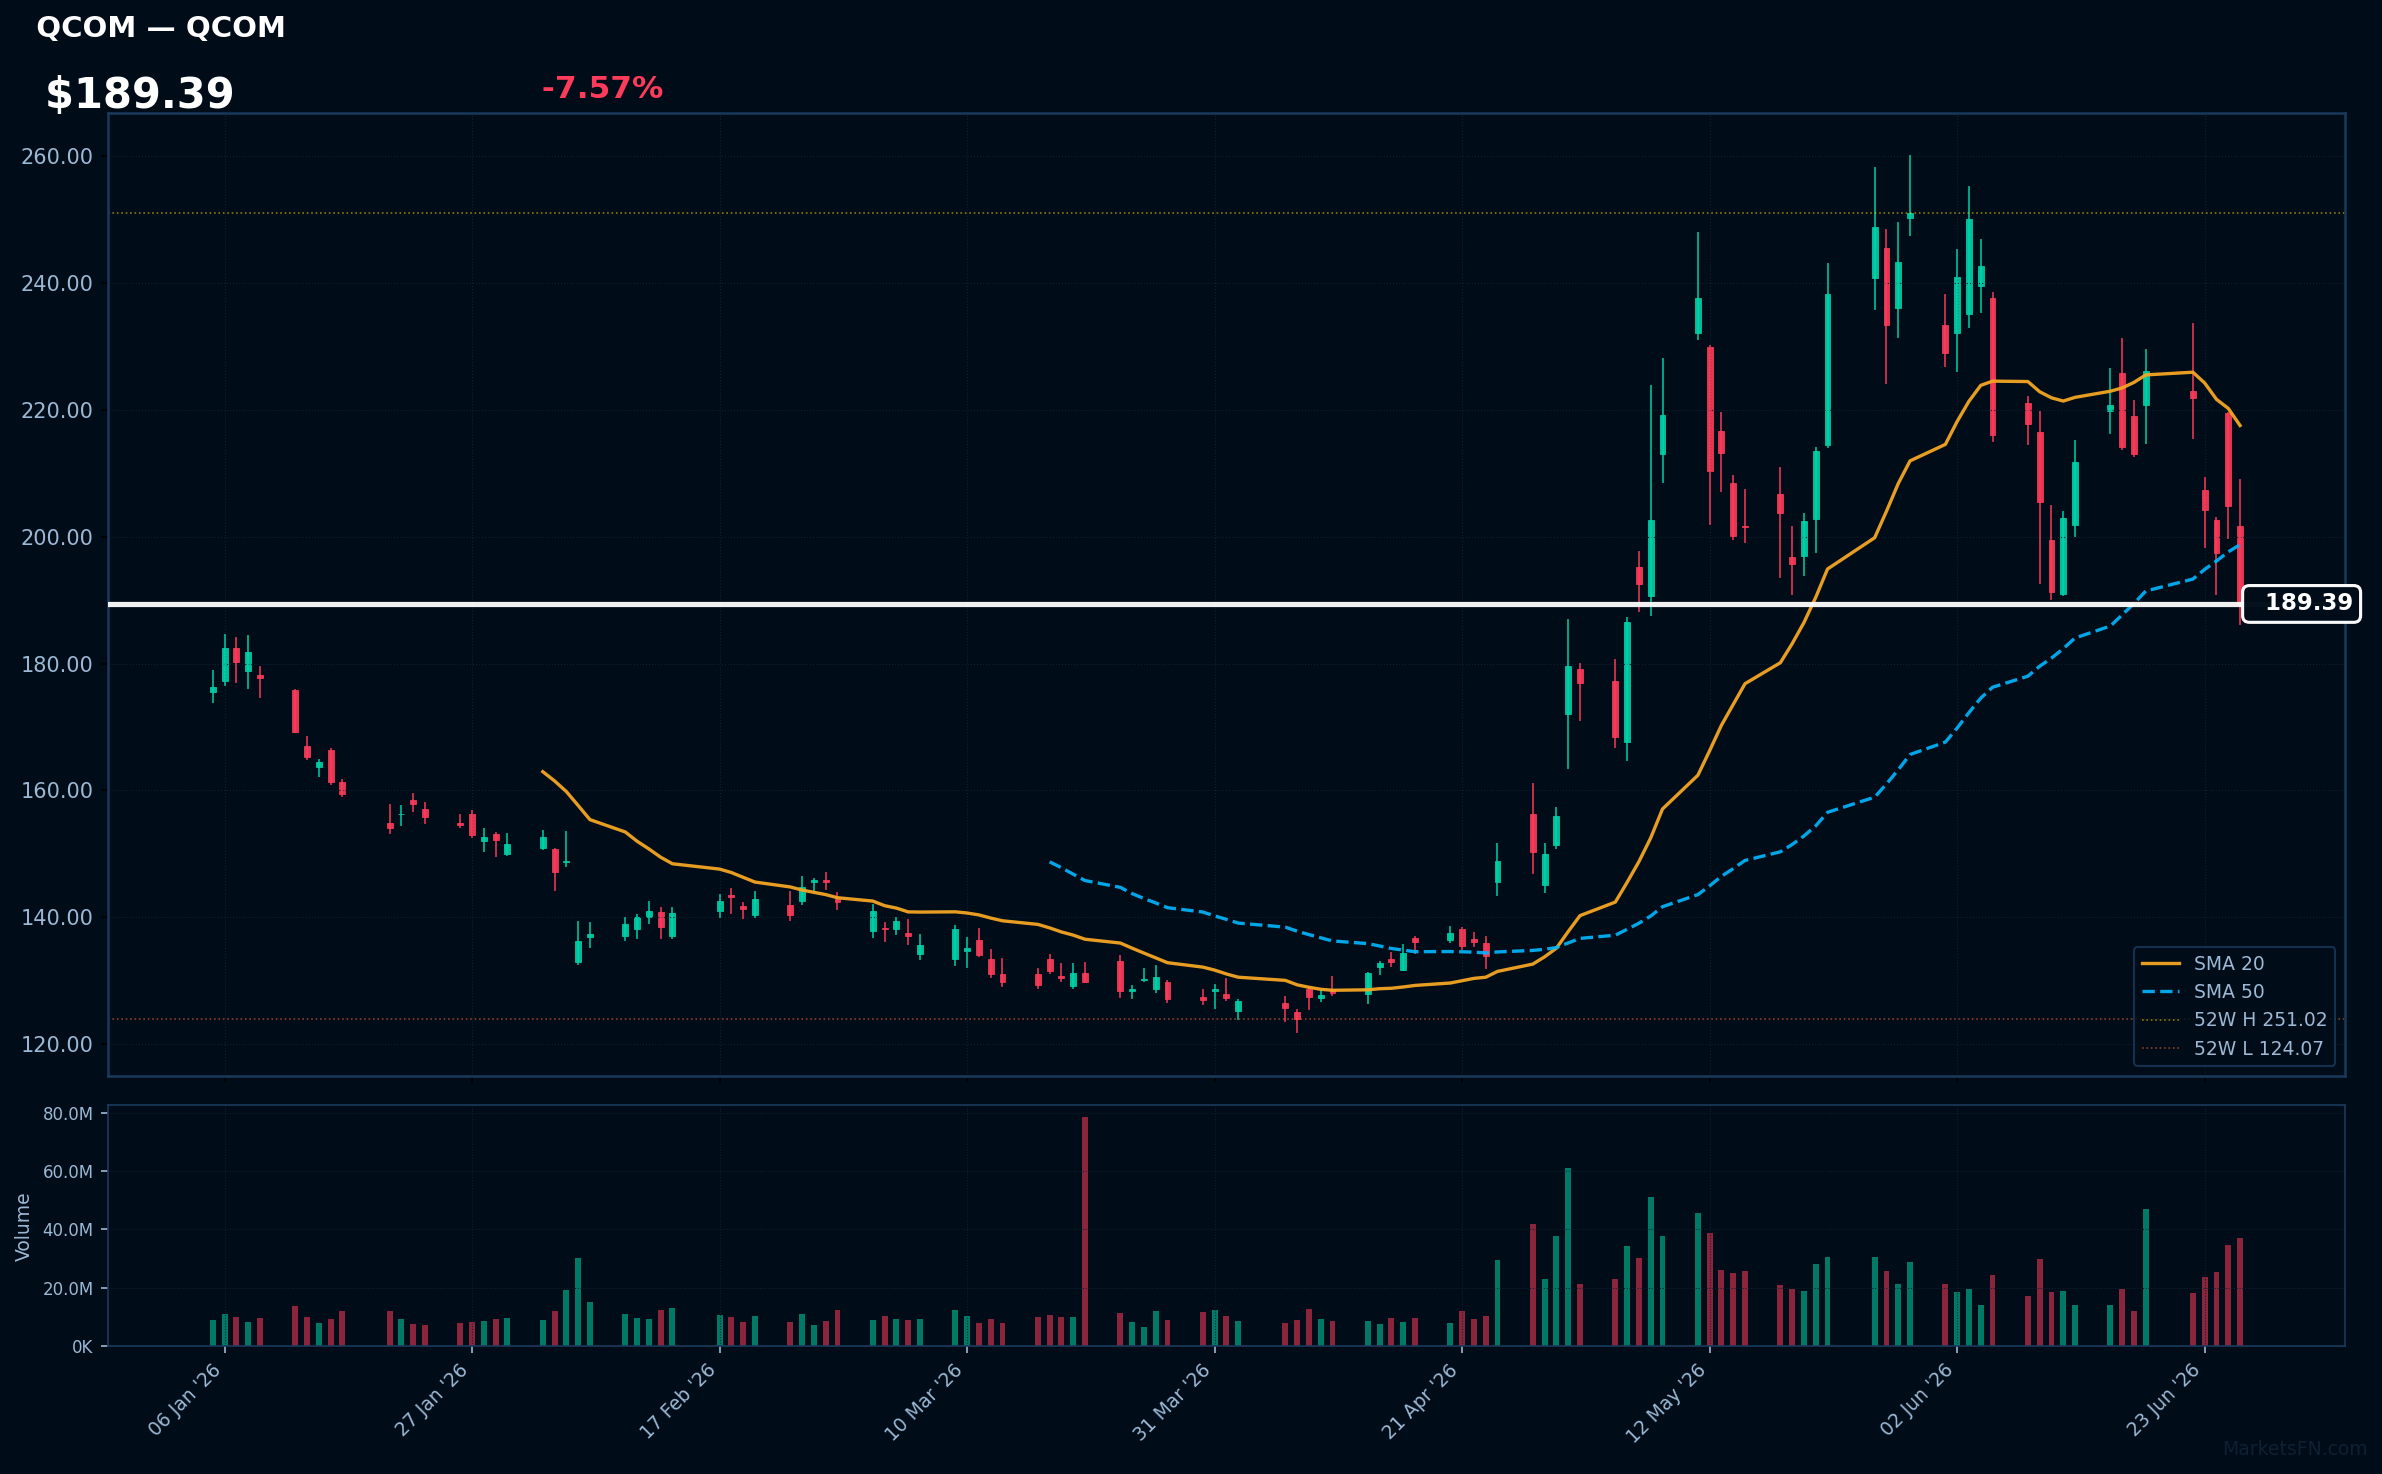Click the 12 May '26 date label
The height and width of the screenshot is (1474, 2382).
tap(1666, 1401)
